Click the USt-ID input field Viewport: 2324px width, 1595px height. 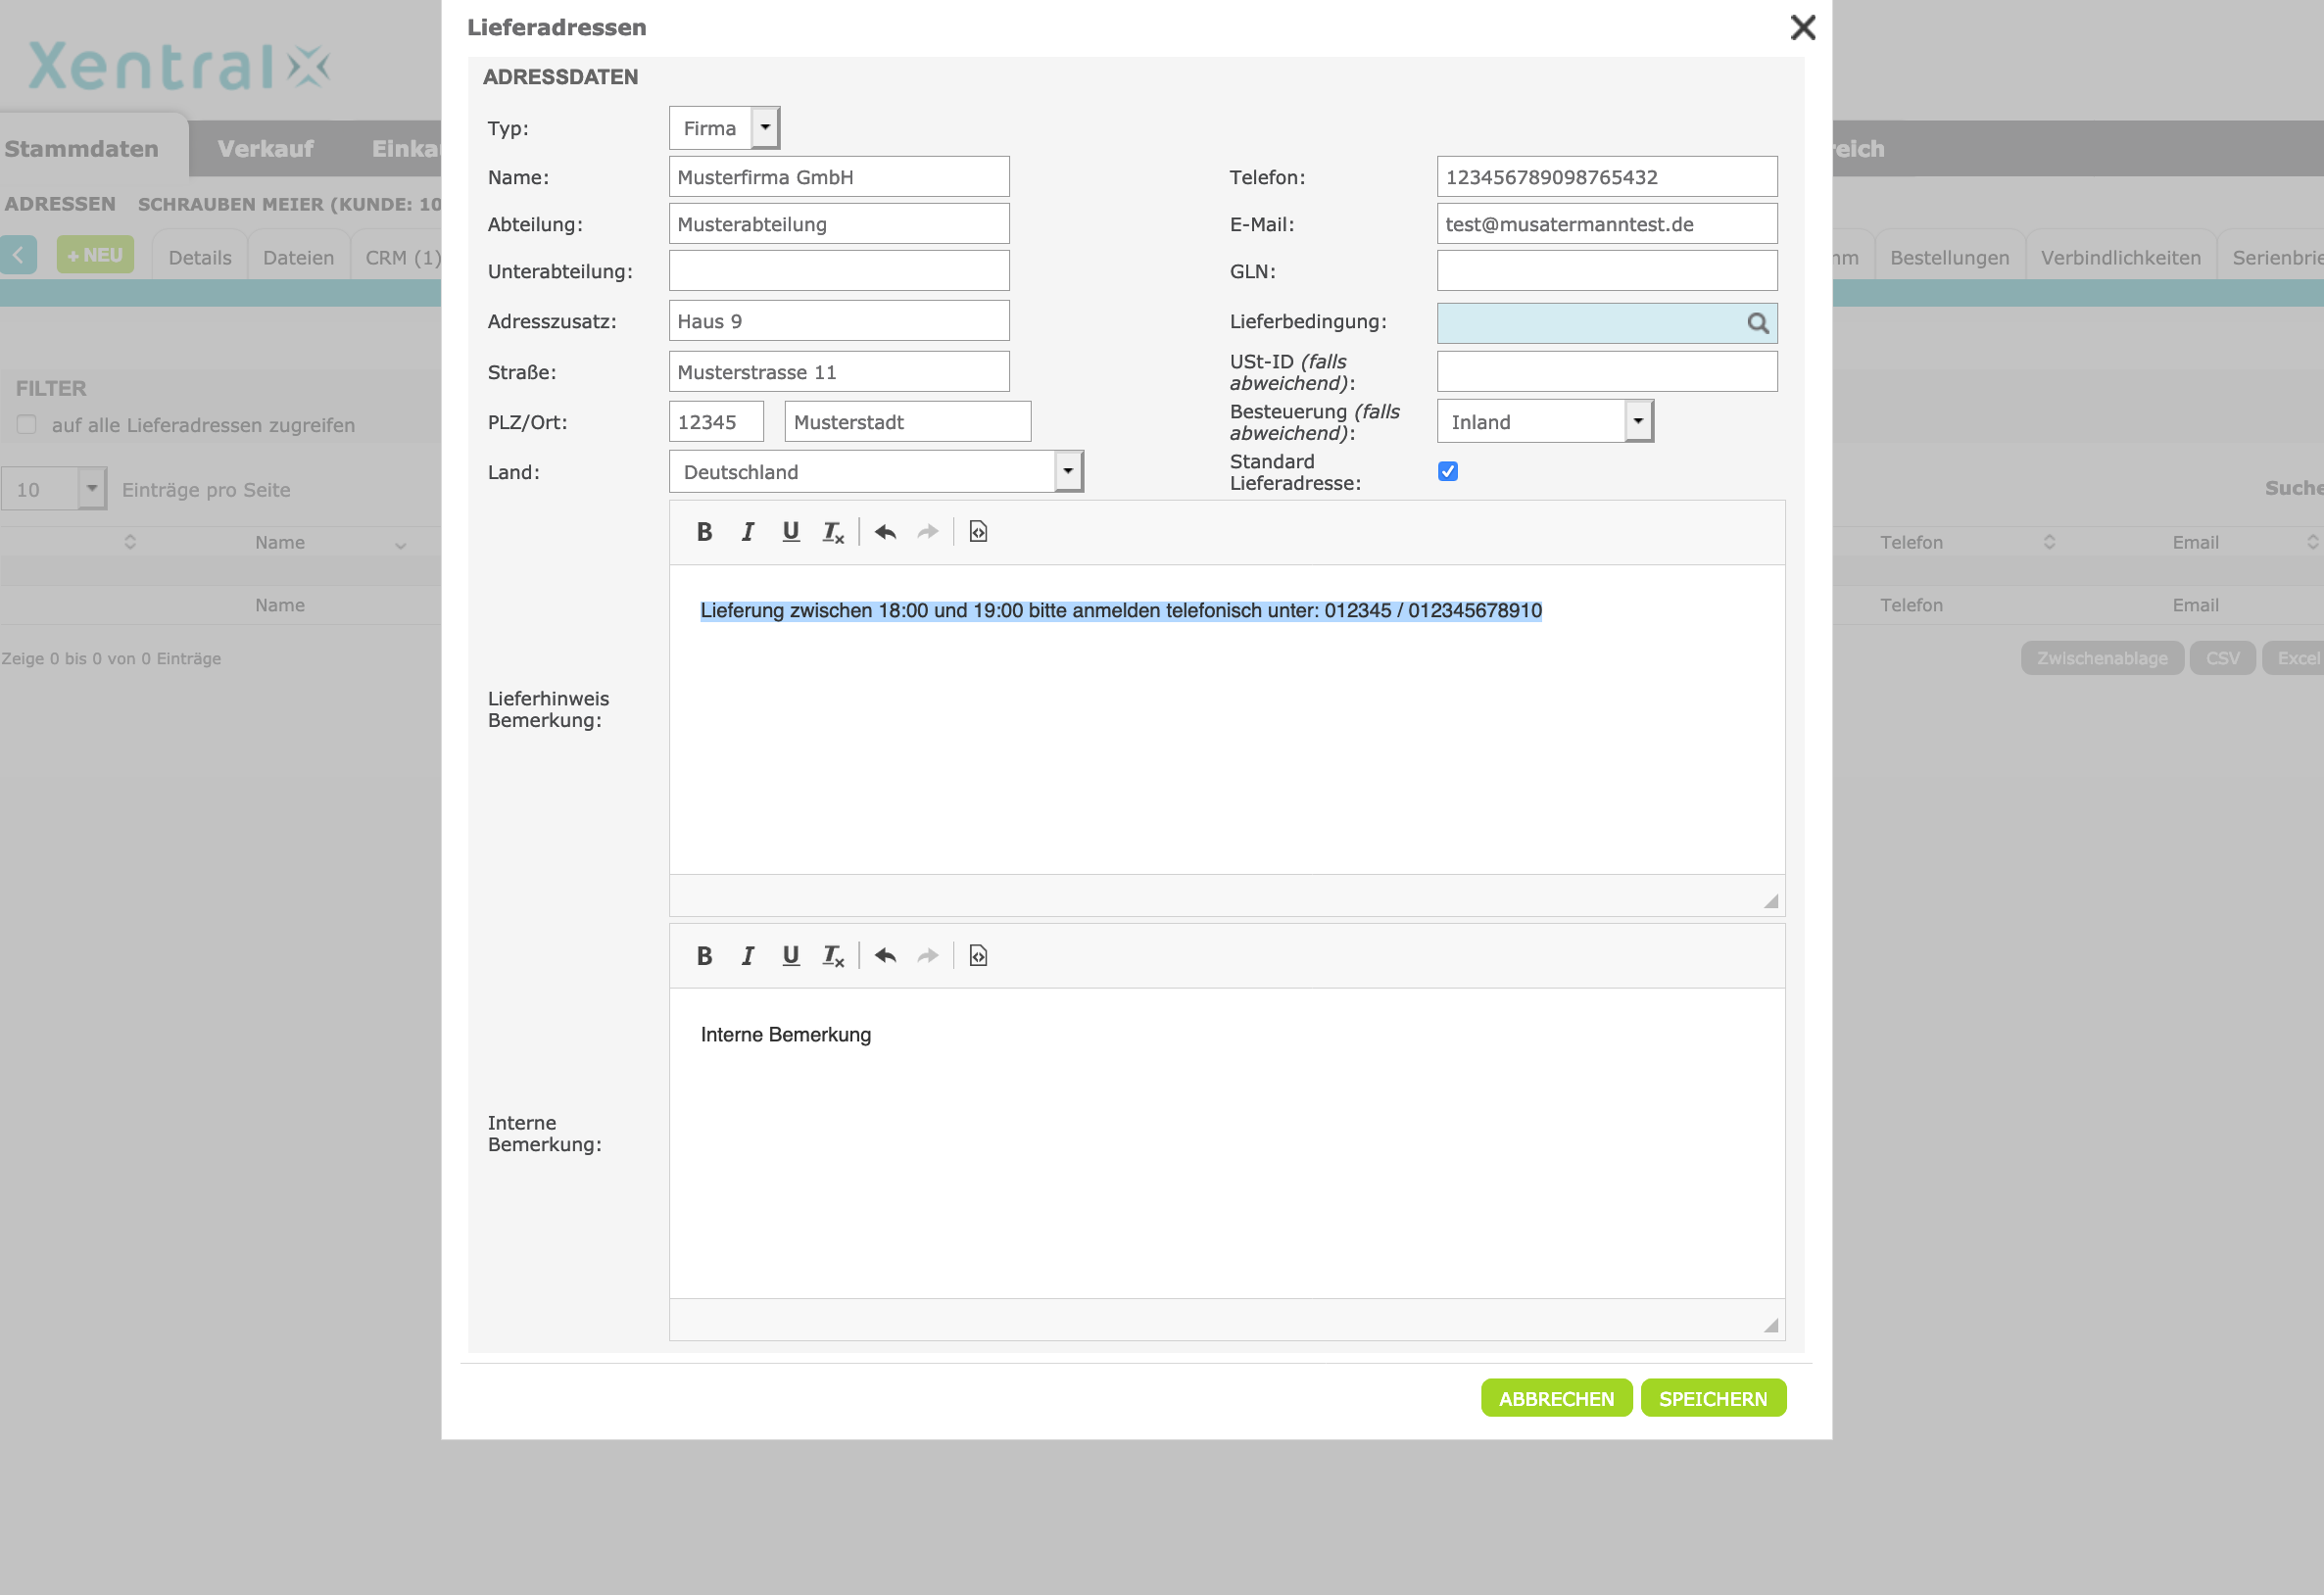[x=1606, y=372]
